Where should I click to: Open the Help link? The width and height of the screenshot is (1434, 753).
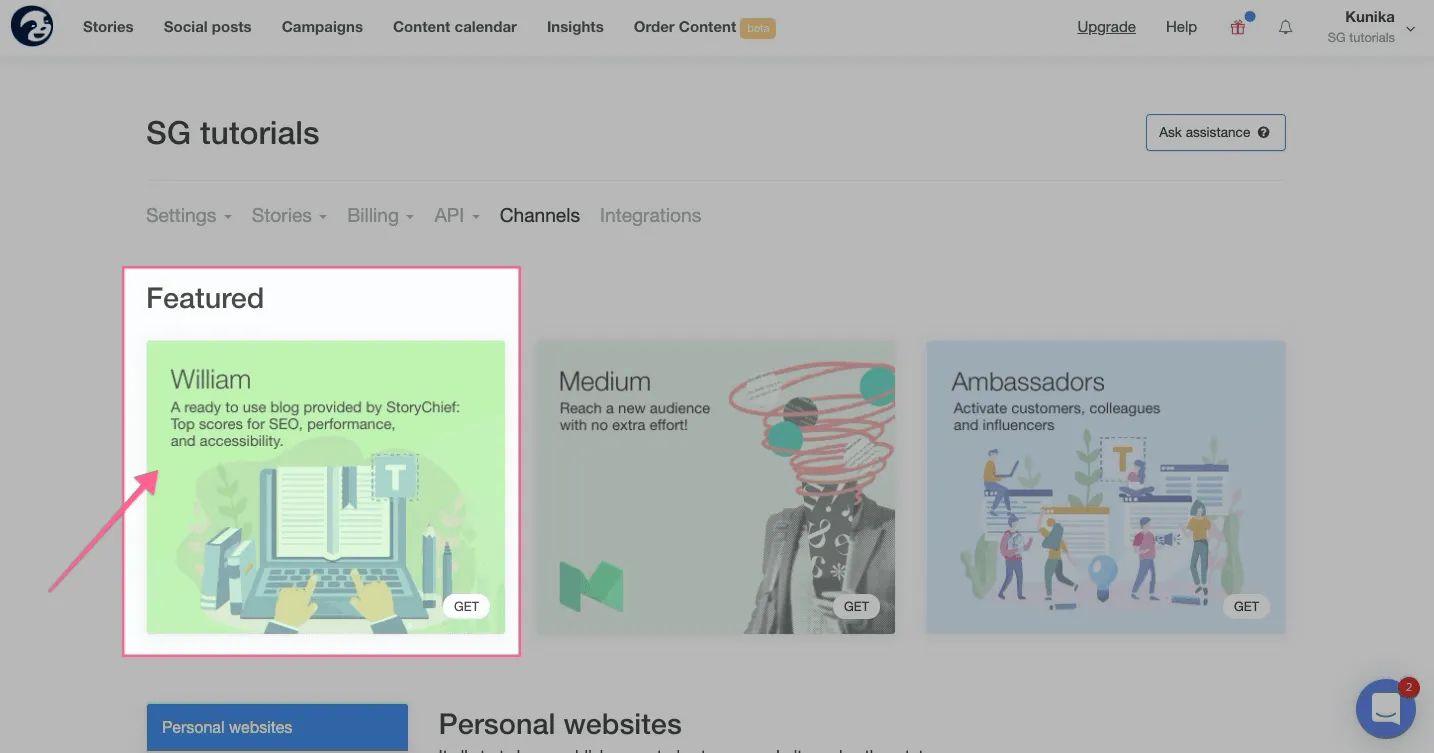(1181, 27)
